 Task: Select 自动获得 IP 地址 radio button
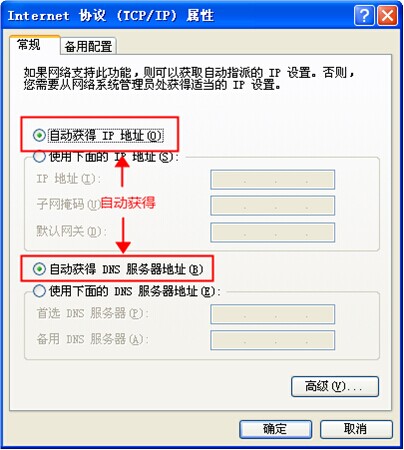coord(39,135)
